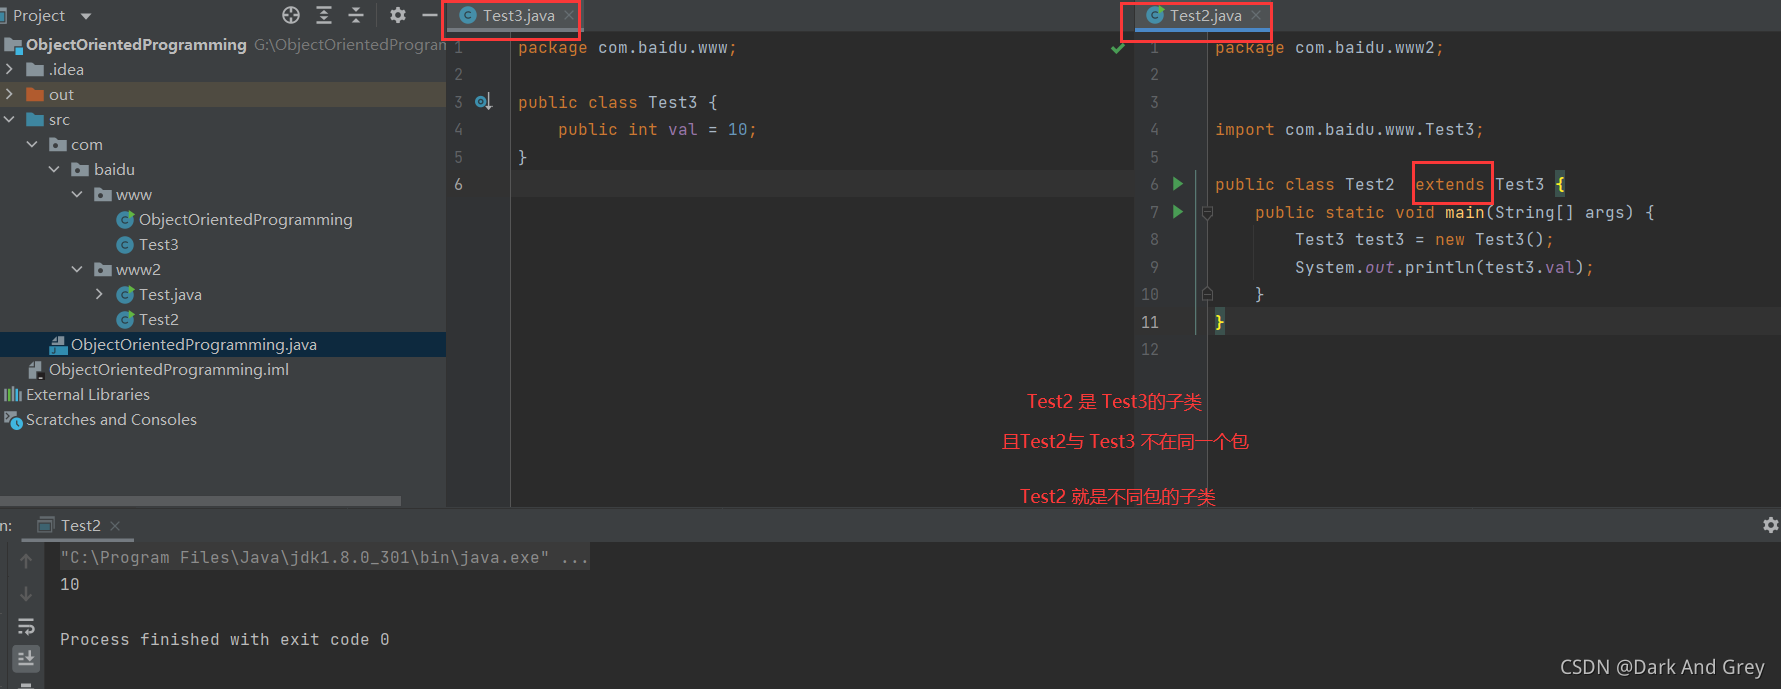Click 'package com.baidu.www2;' line

point(1329,47)
